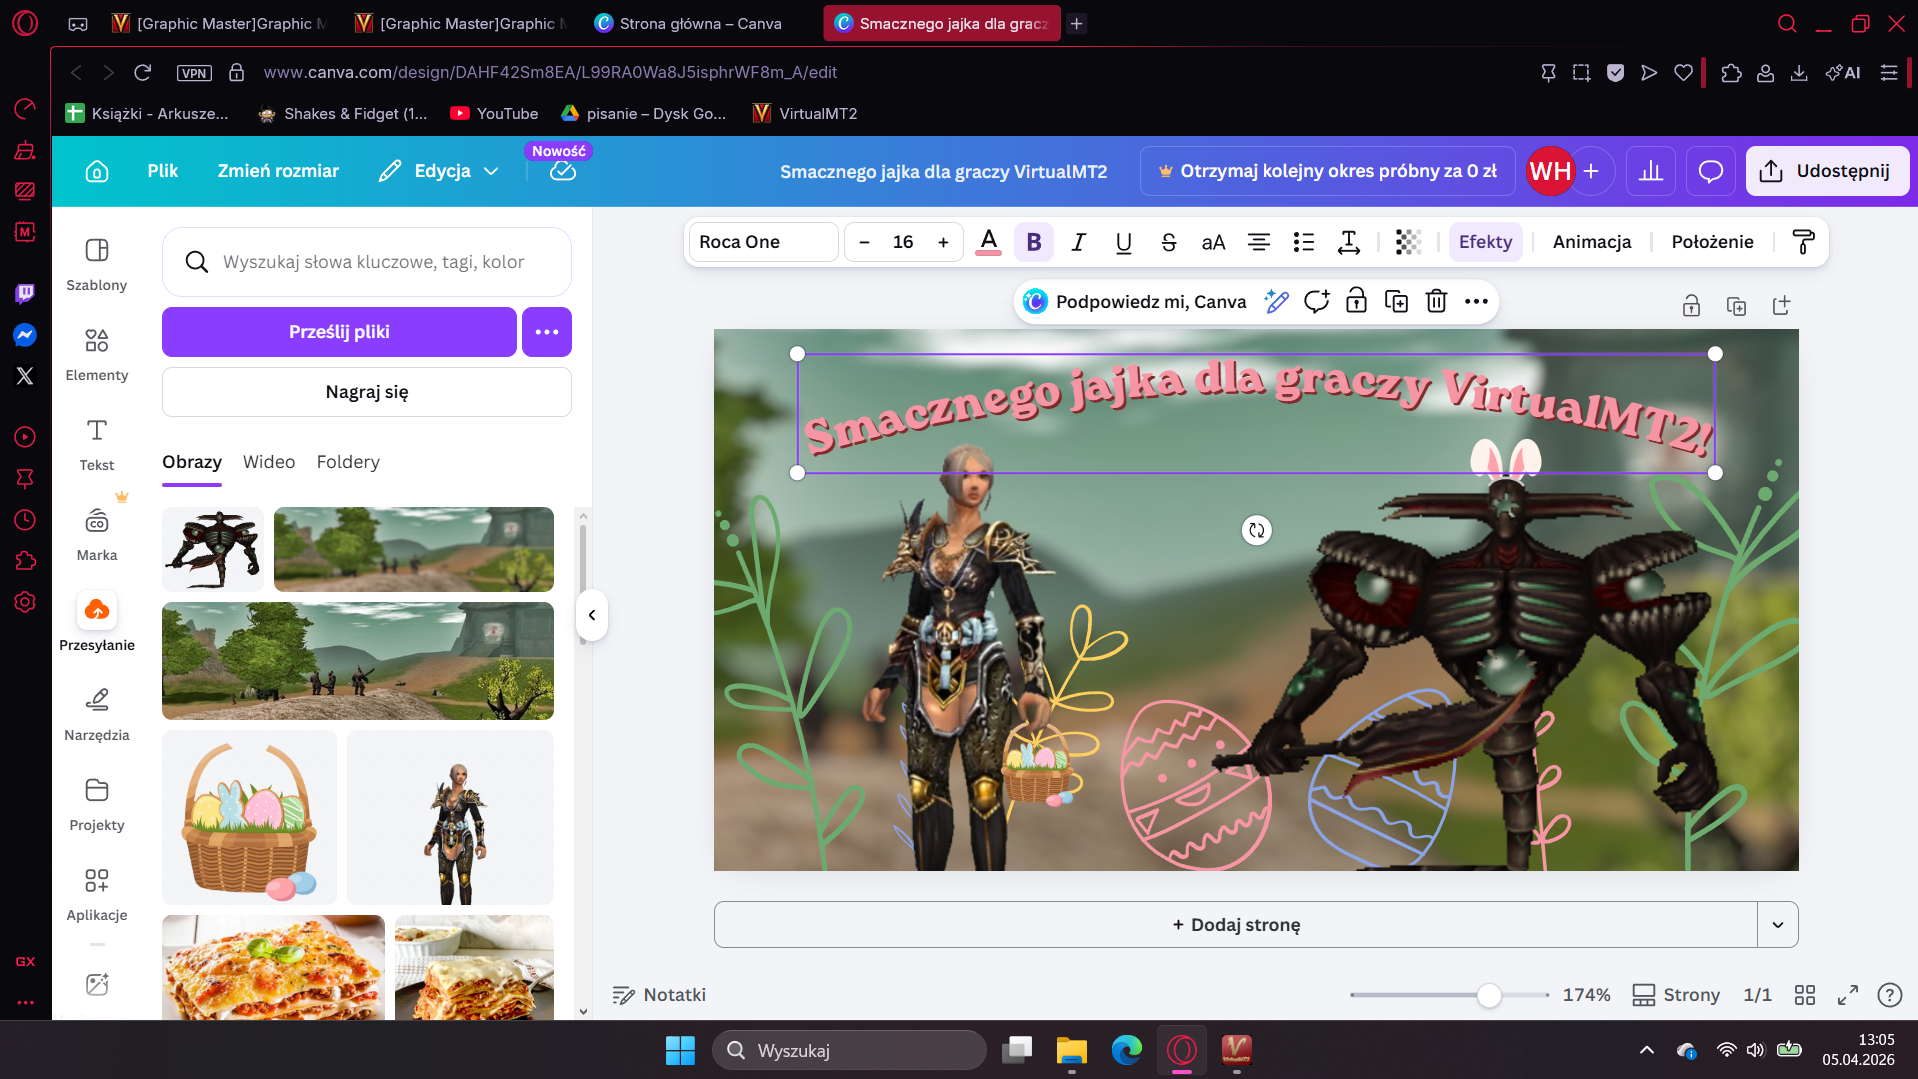Toggle bold formatting on text
Viewport: 1918px width, 1079px height.
(x=1033, y=242)
